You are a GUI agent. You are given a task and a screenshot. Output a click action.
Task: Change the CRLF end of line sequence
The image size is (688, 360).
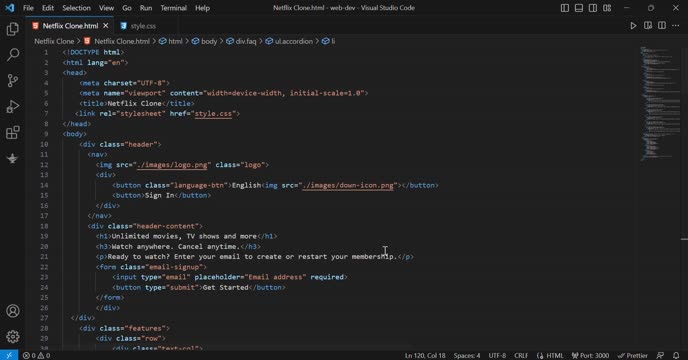521,355
